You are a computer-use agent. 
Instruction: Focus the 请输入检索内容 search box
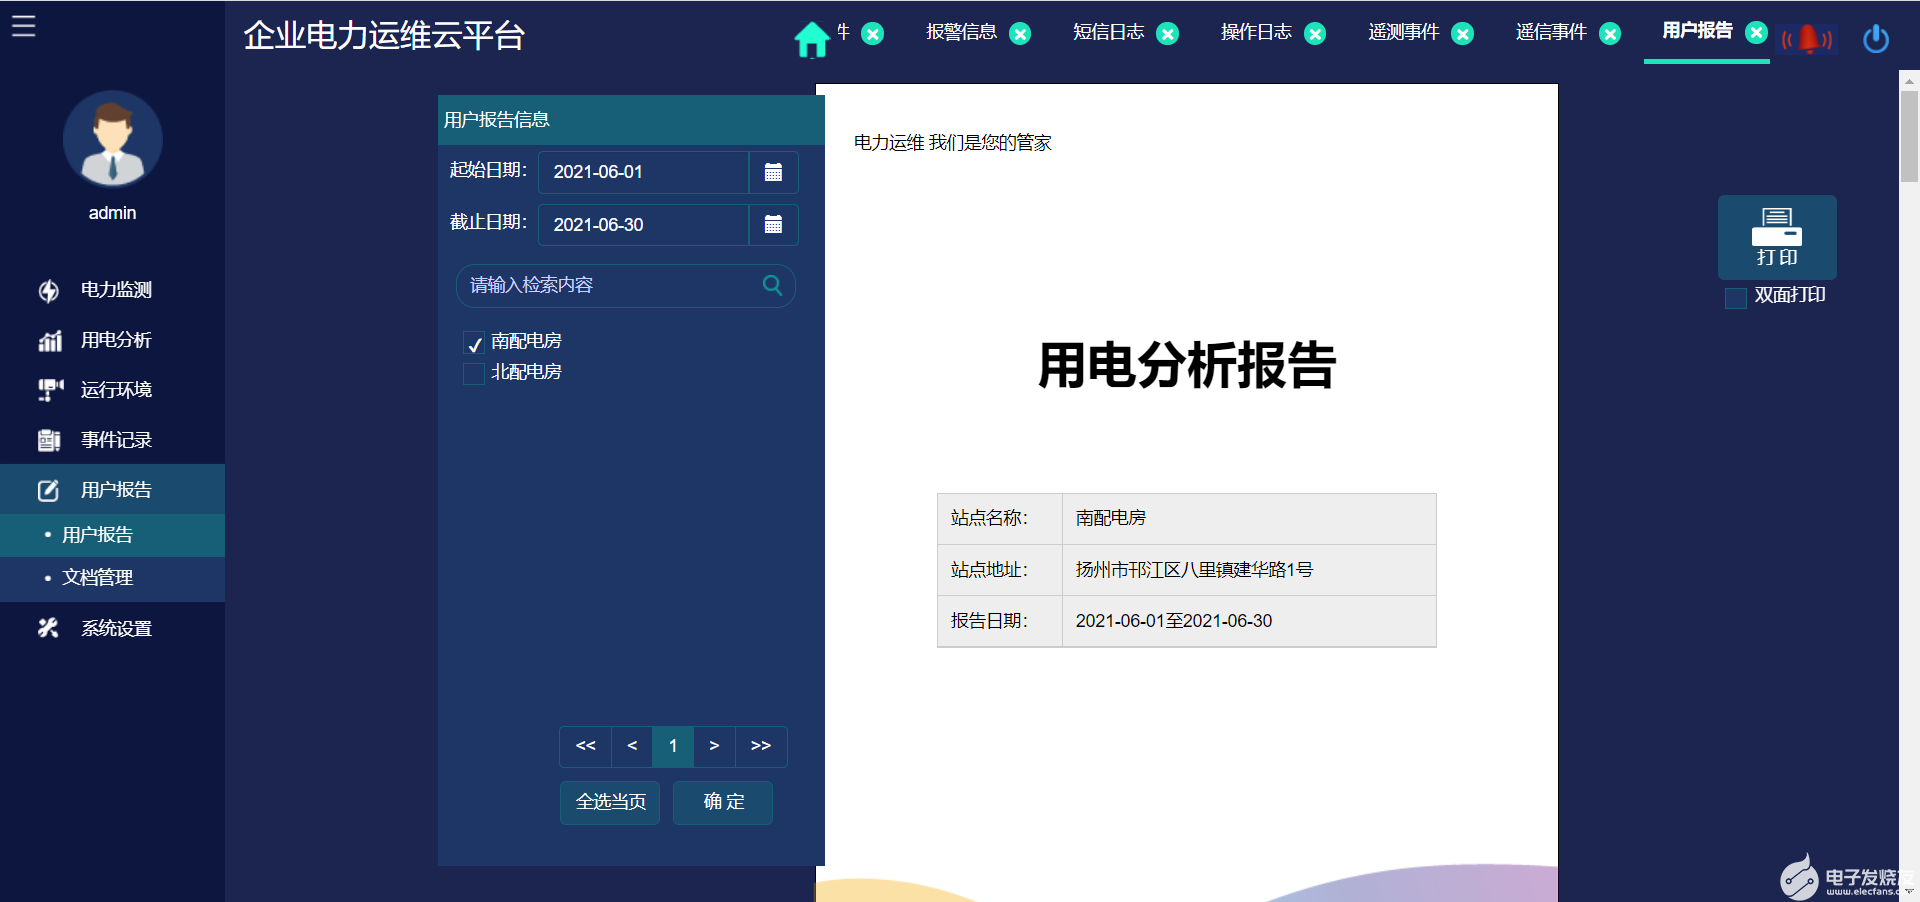coord(625,286)
